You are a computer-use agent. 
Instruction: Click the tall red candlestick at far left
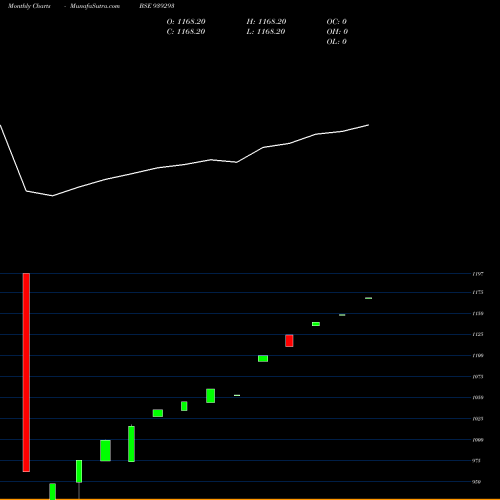26,372
